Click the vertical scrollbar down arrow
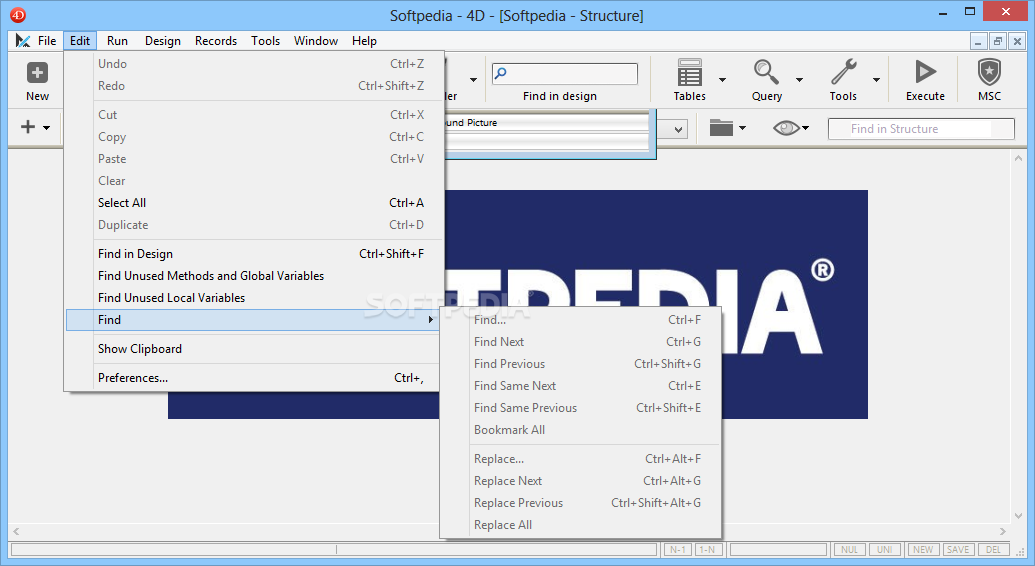 click(x=1018, y=516)
